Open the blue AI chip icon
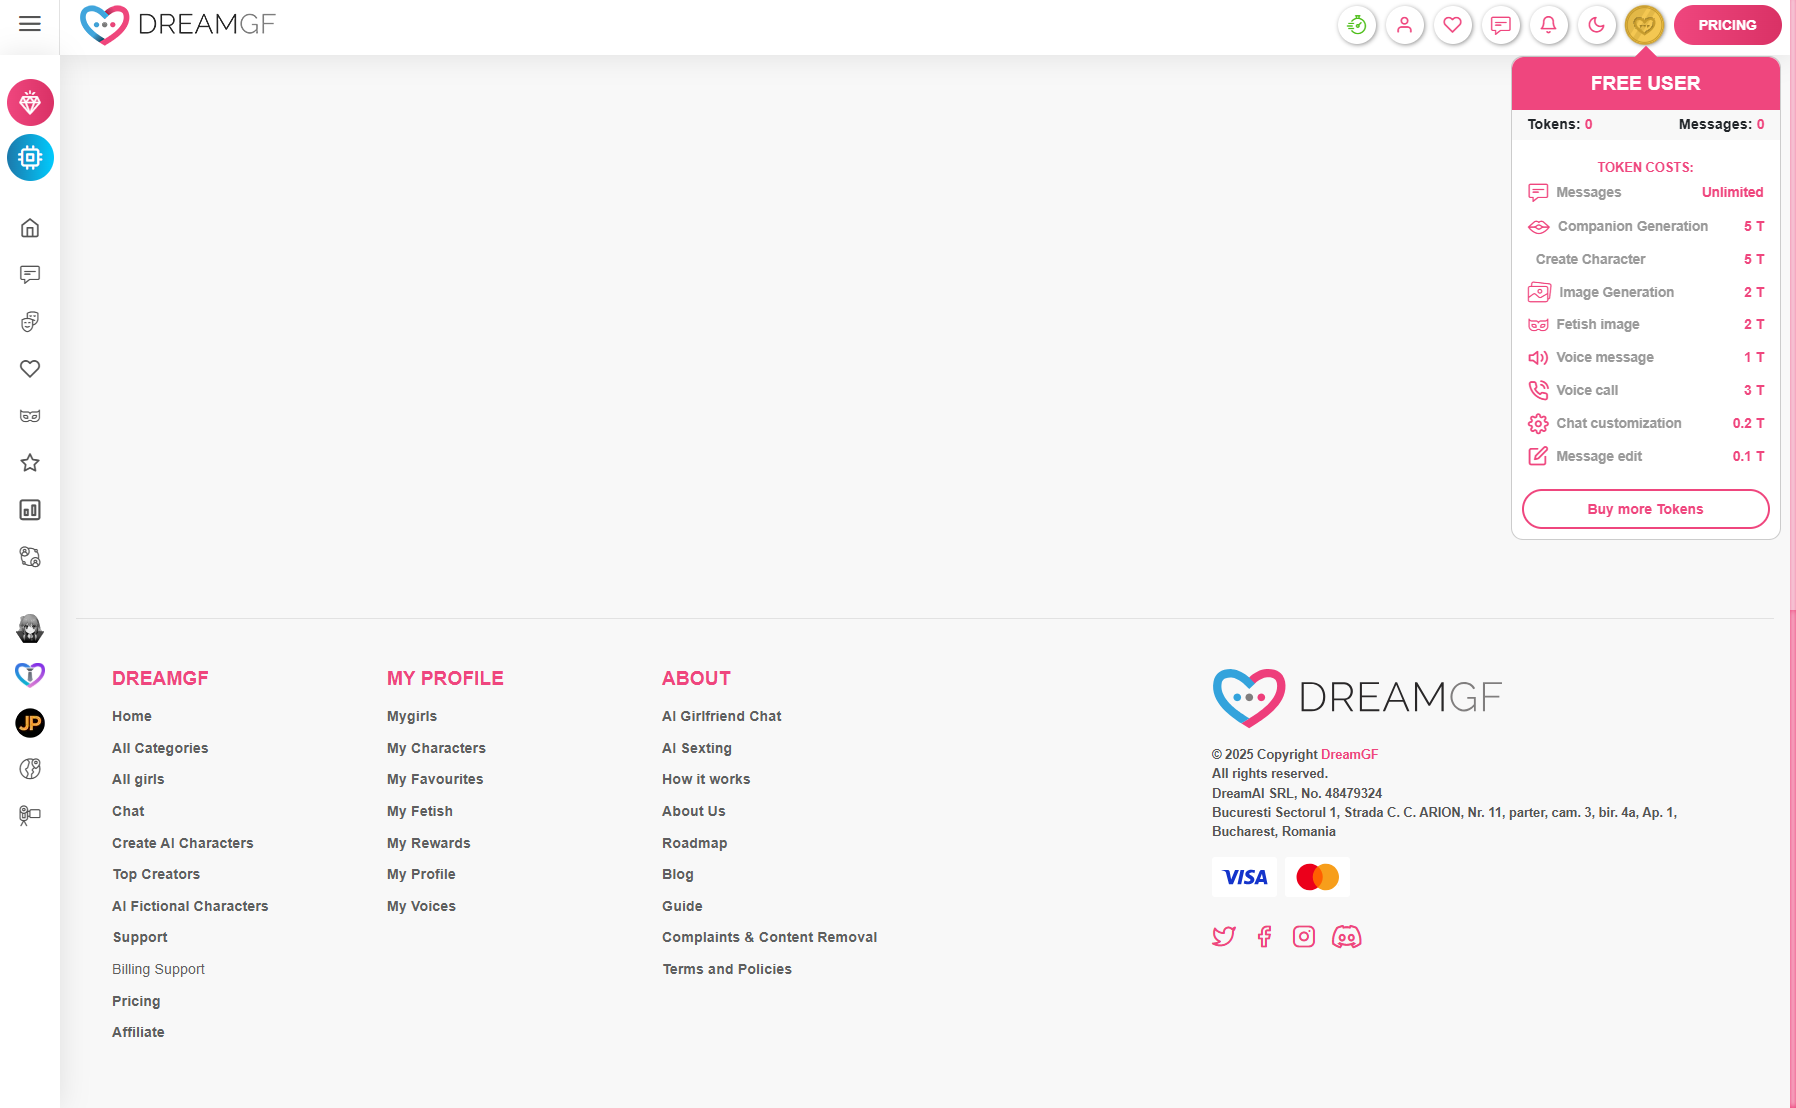This screenshot has height=1108, width=1796. [x=30, y=158]
